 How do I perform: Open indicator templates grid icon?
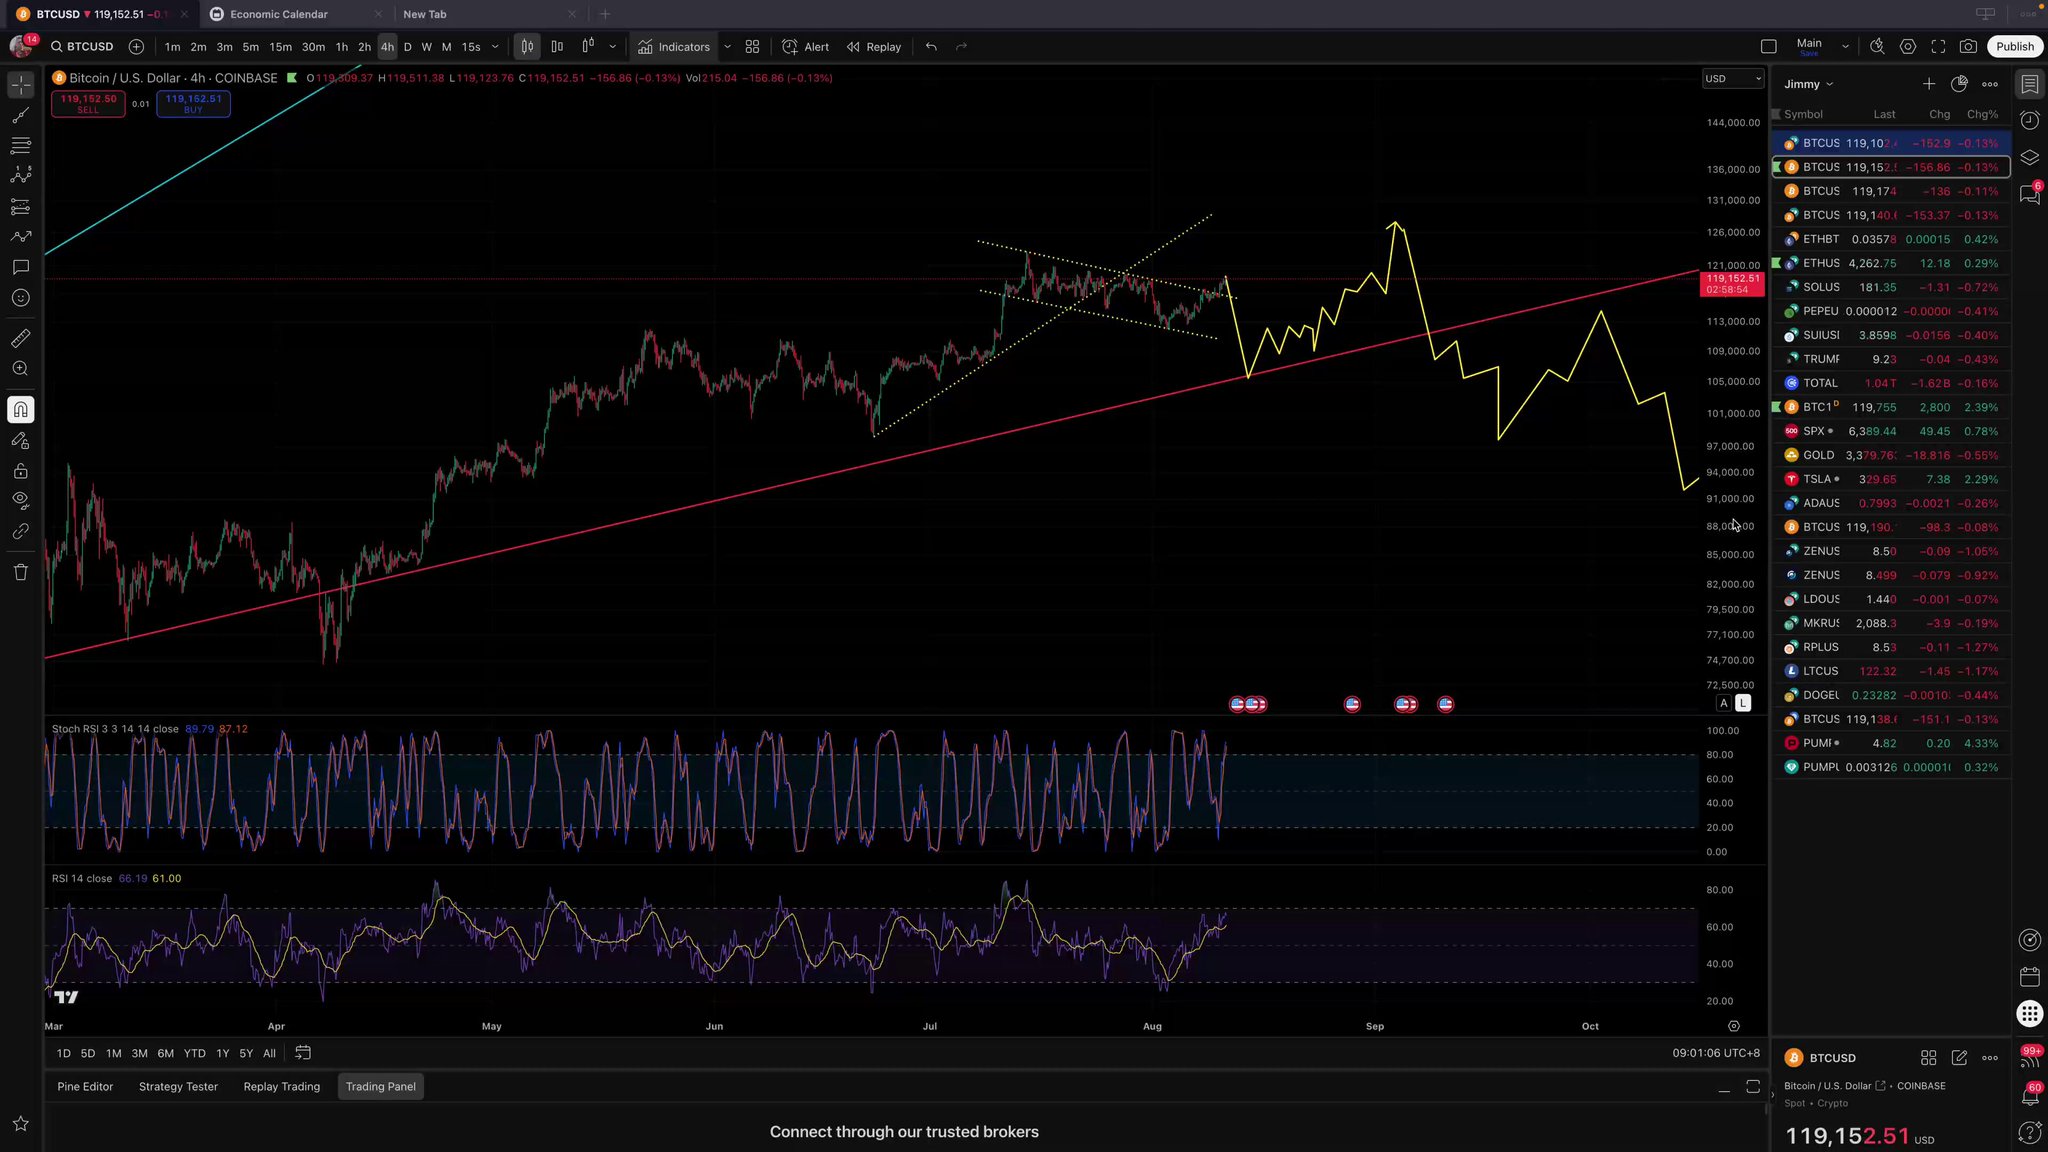click(752, 47)
